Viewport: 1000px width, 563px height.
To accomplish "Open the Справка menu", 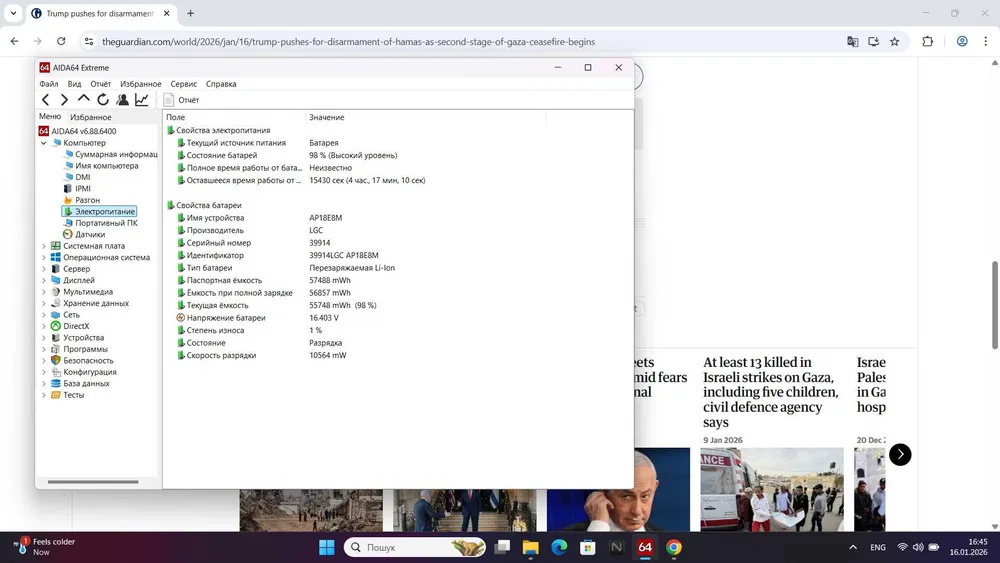I will (221, 84).
